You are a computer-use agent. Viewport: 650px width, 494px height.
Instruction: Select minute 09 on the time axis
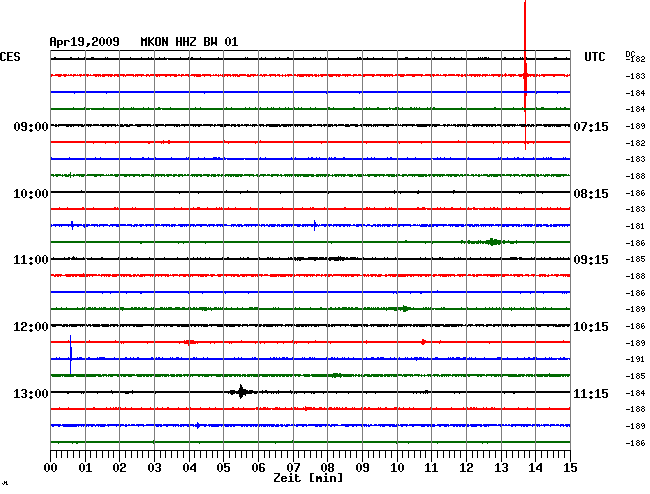pyautogui.click(x=362, y=468)
